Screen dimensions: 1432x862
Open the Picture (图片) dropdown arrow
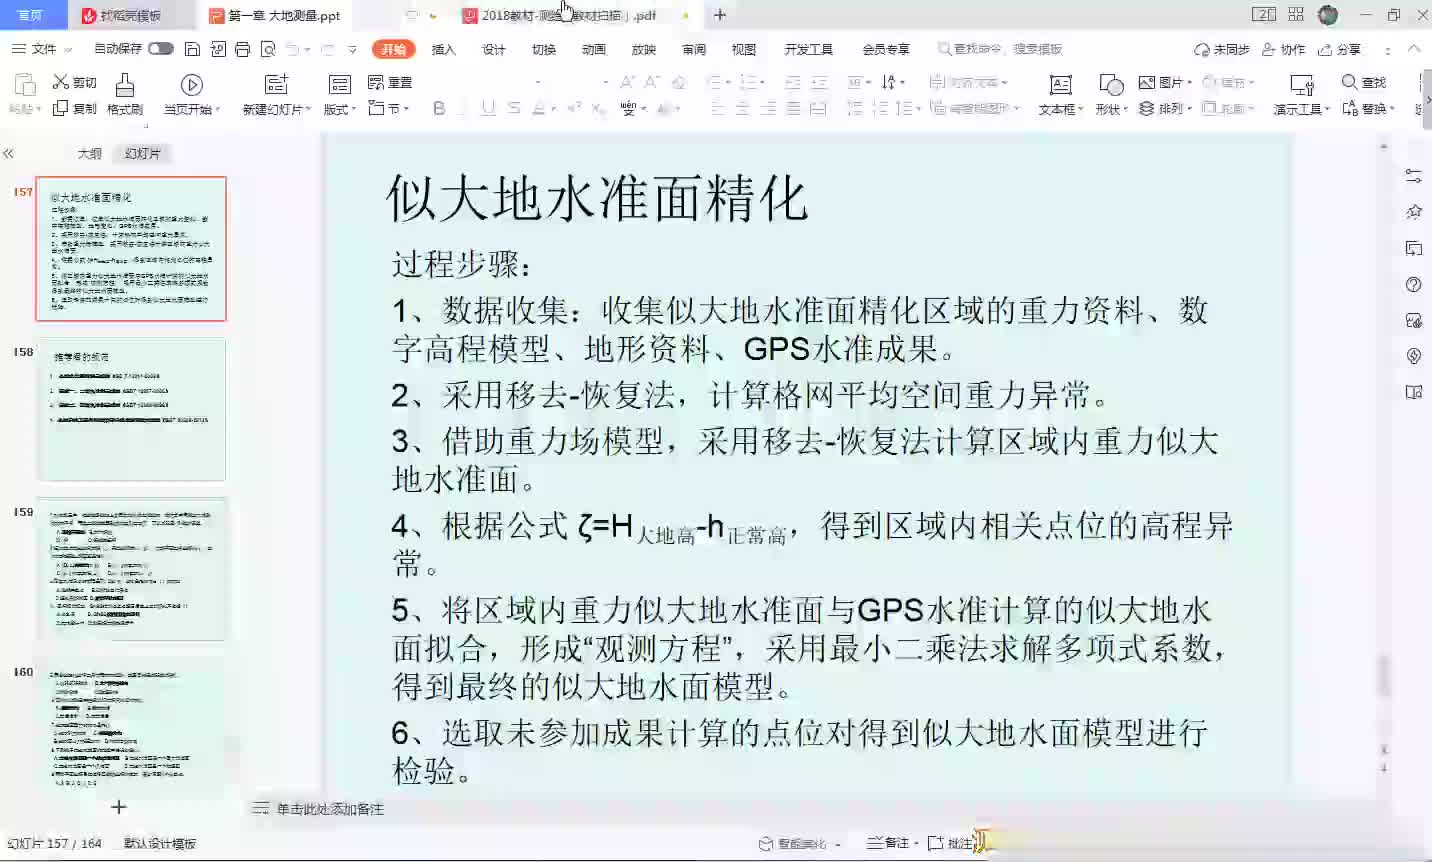[x=1189, y=83]
